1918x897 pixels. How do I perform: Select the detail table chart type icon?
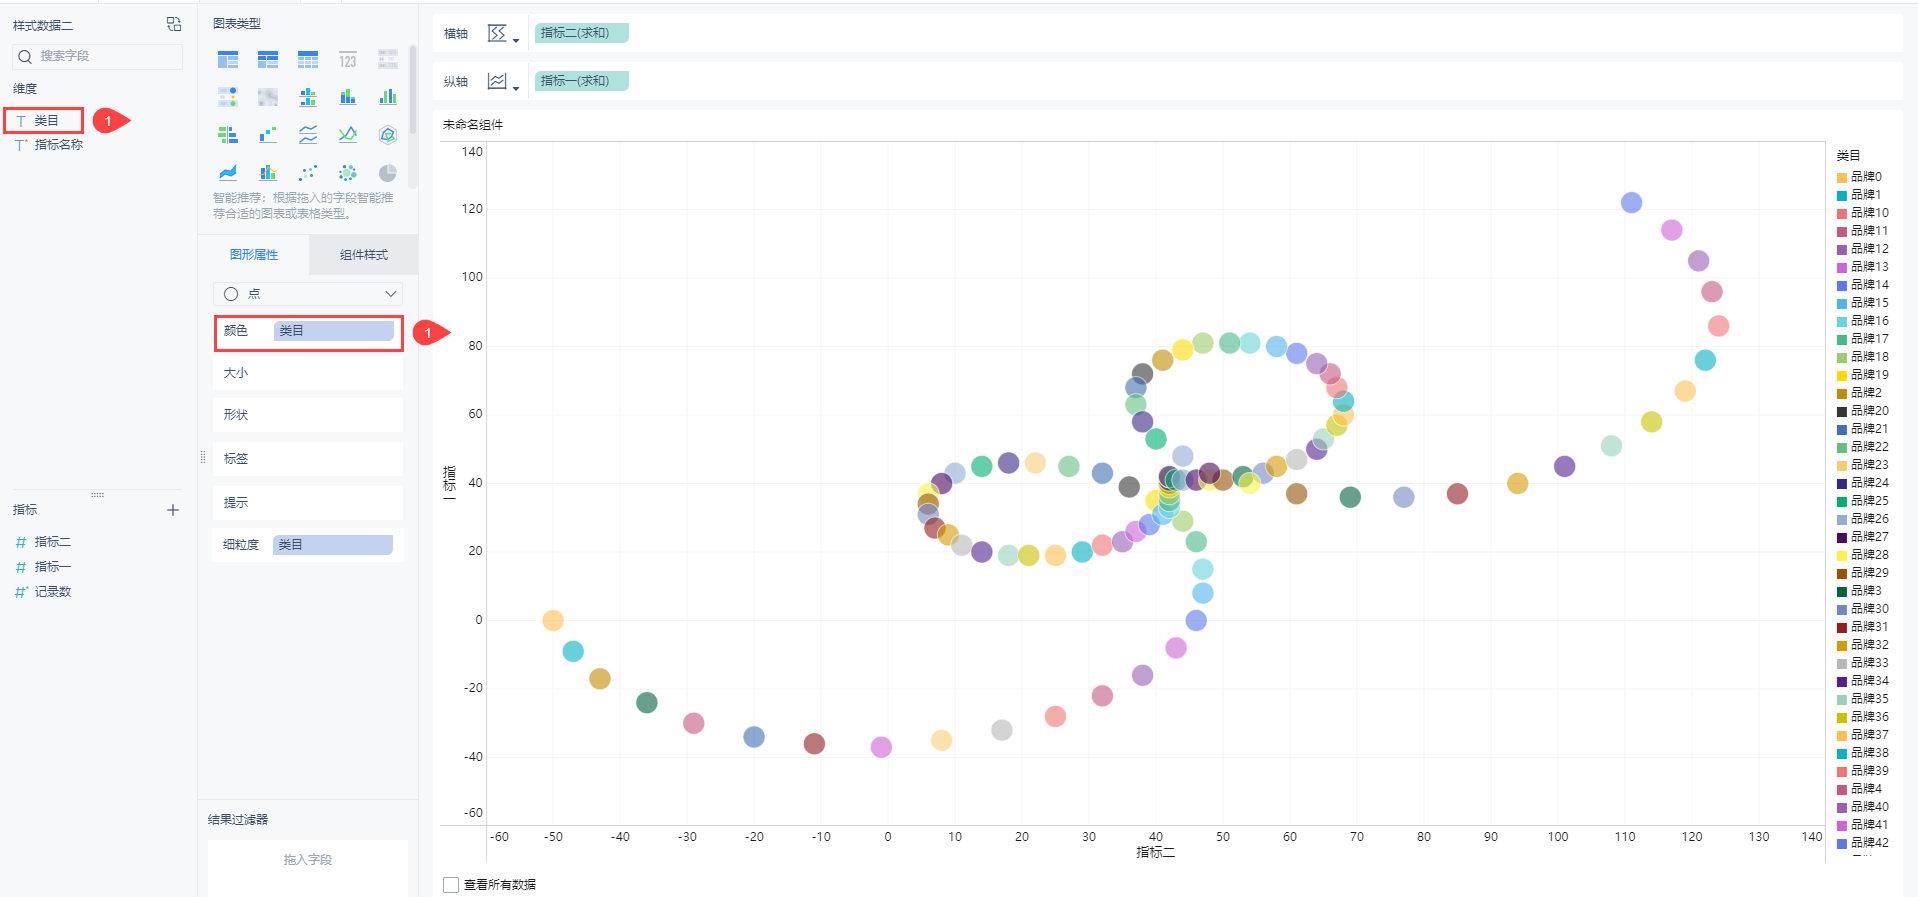[308, 60]
